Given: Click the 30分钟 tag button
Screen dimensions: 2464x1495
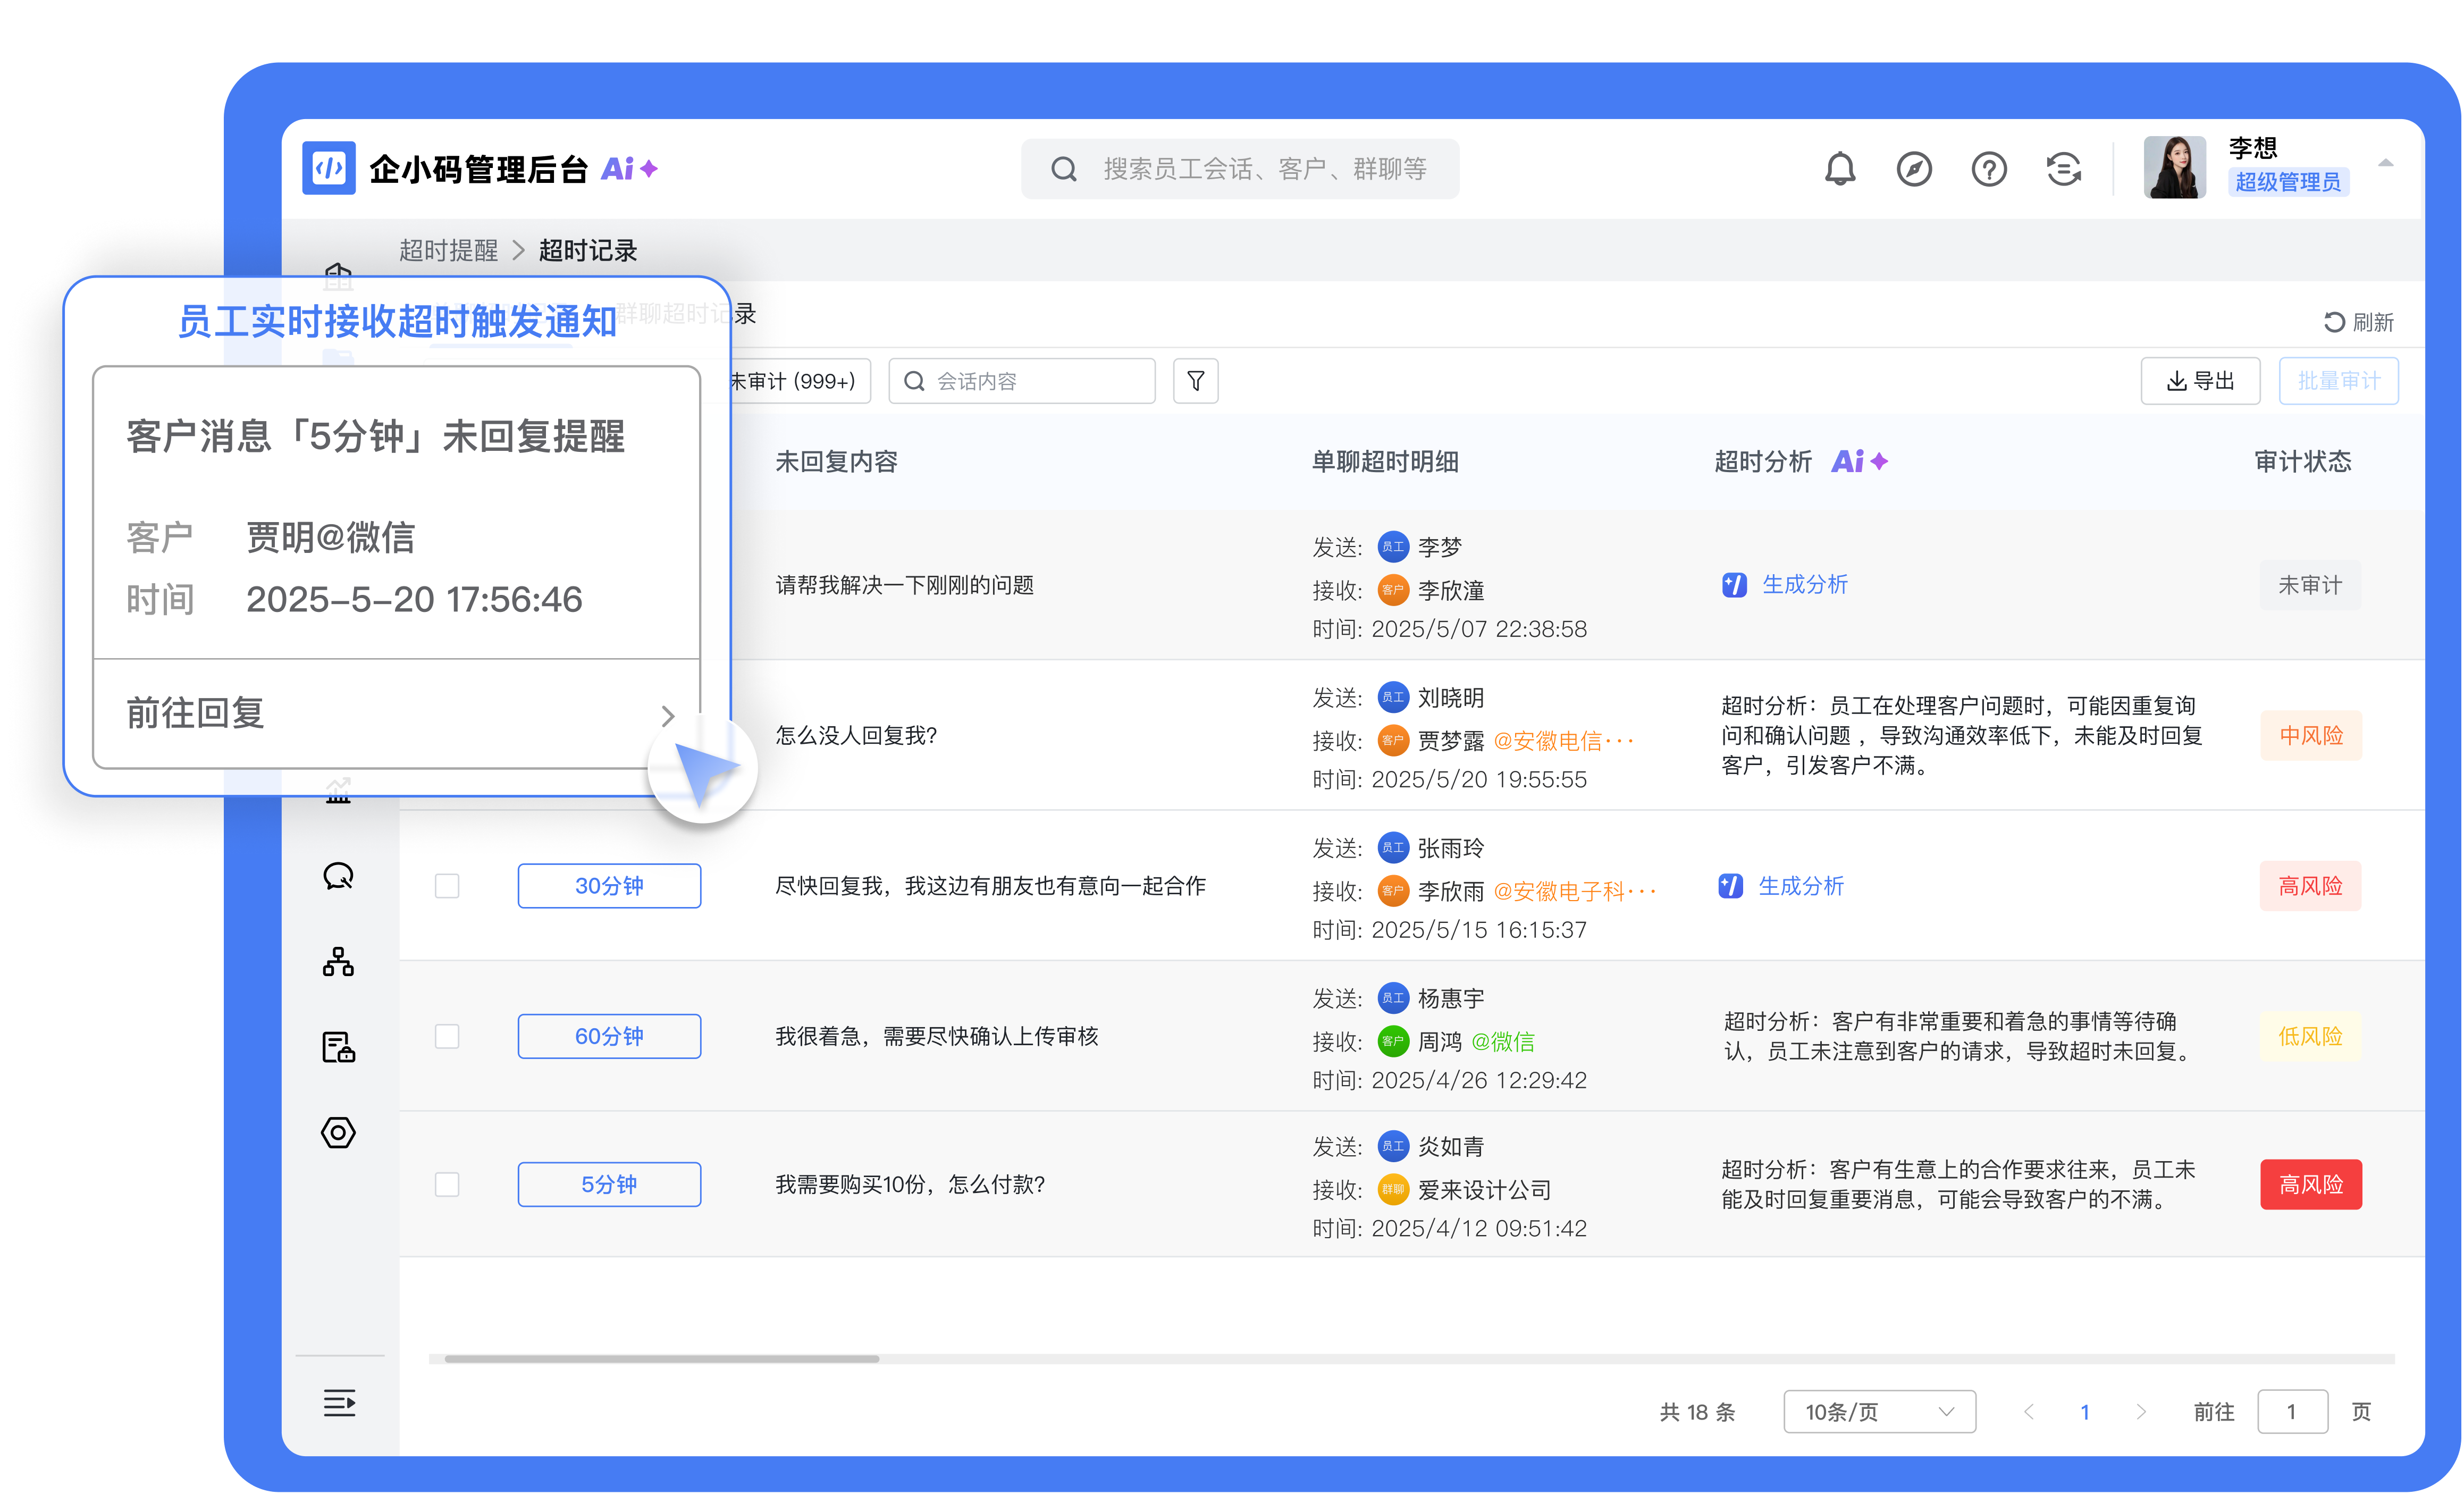Looking at the screenshot, I should (609, 886).
